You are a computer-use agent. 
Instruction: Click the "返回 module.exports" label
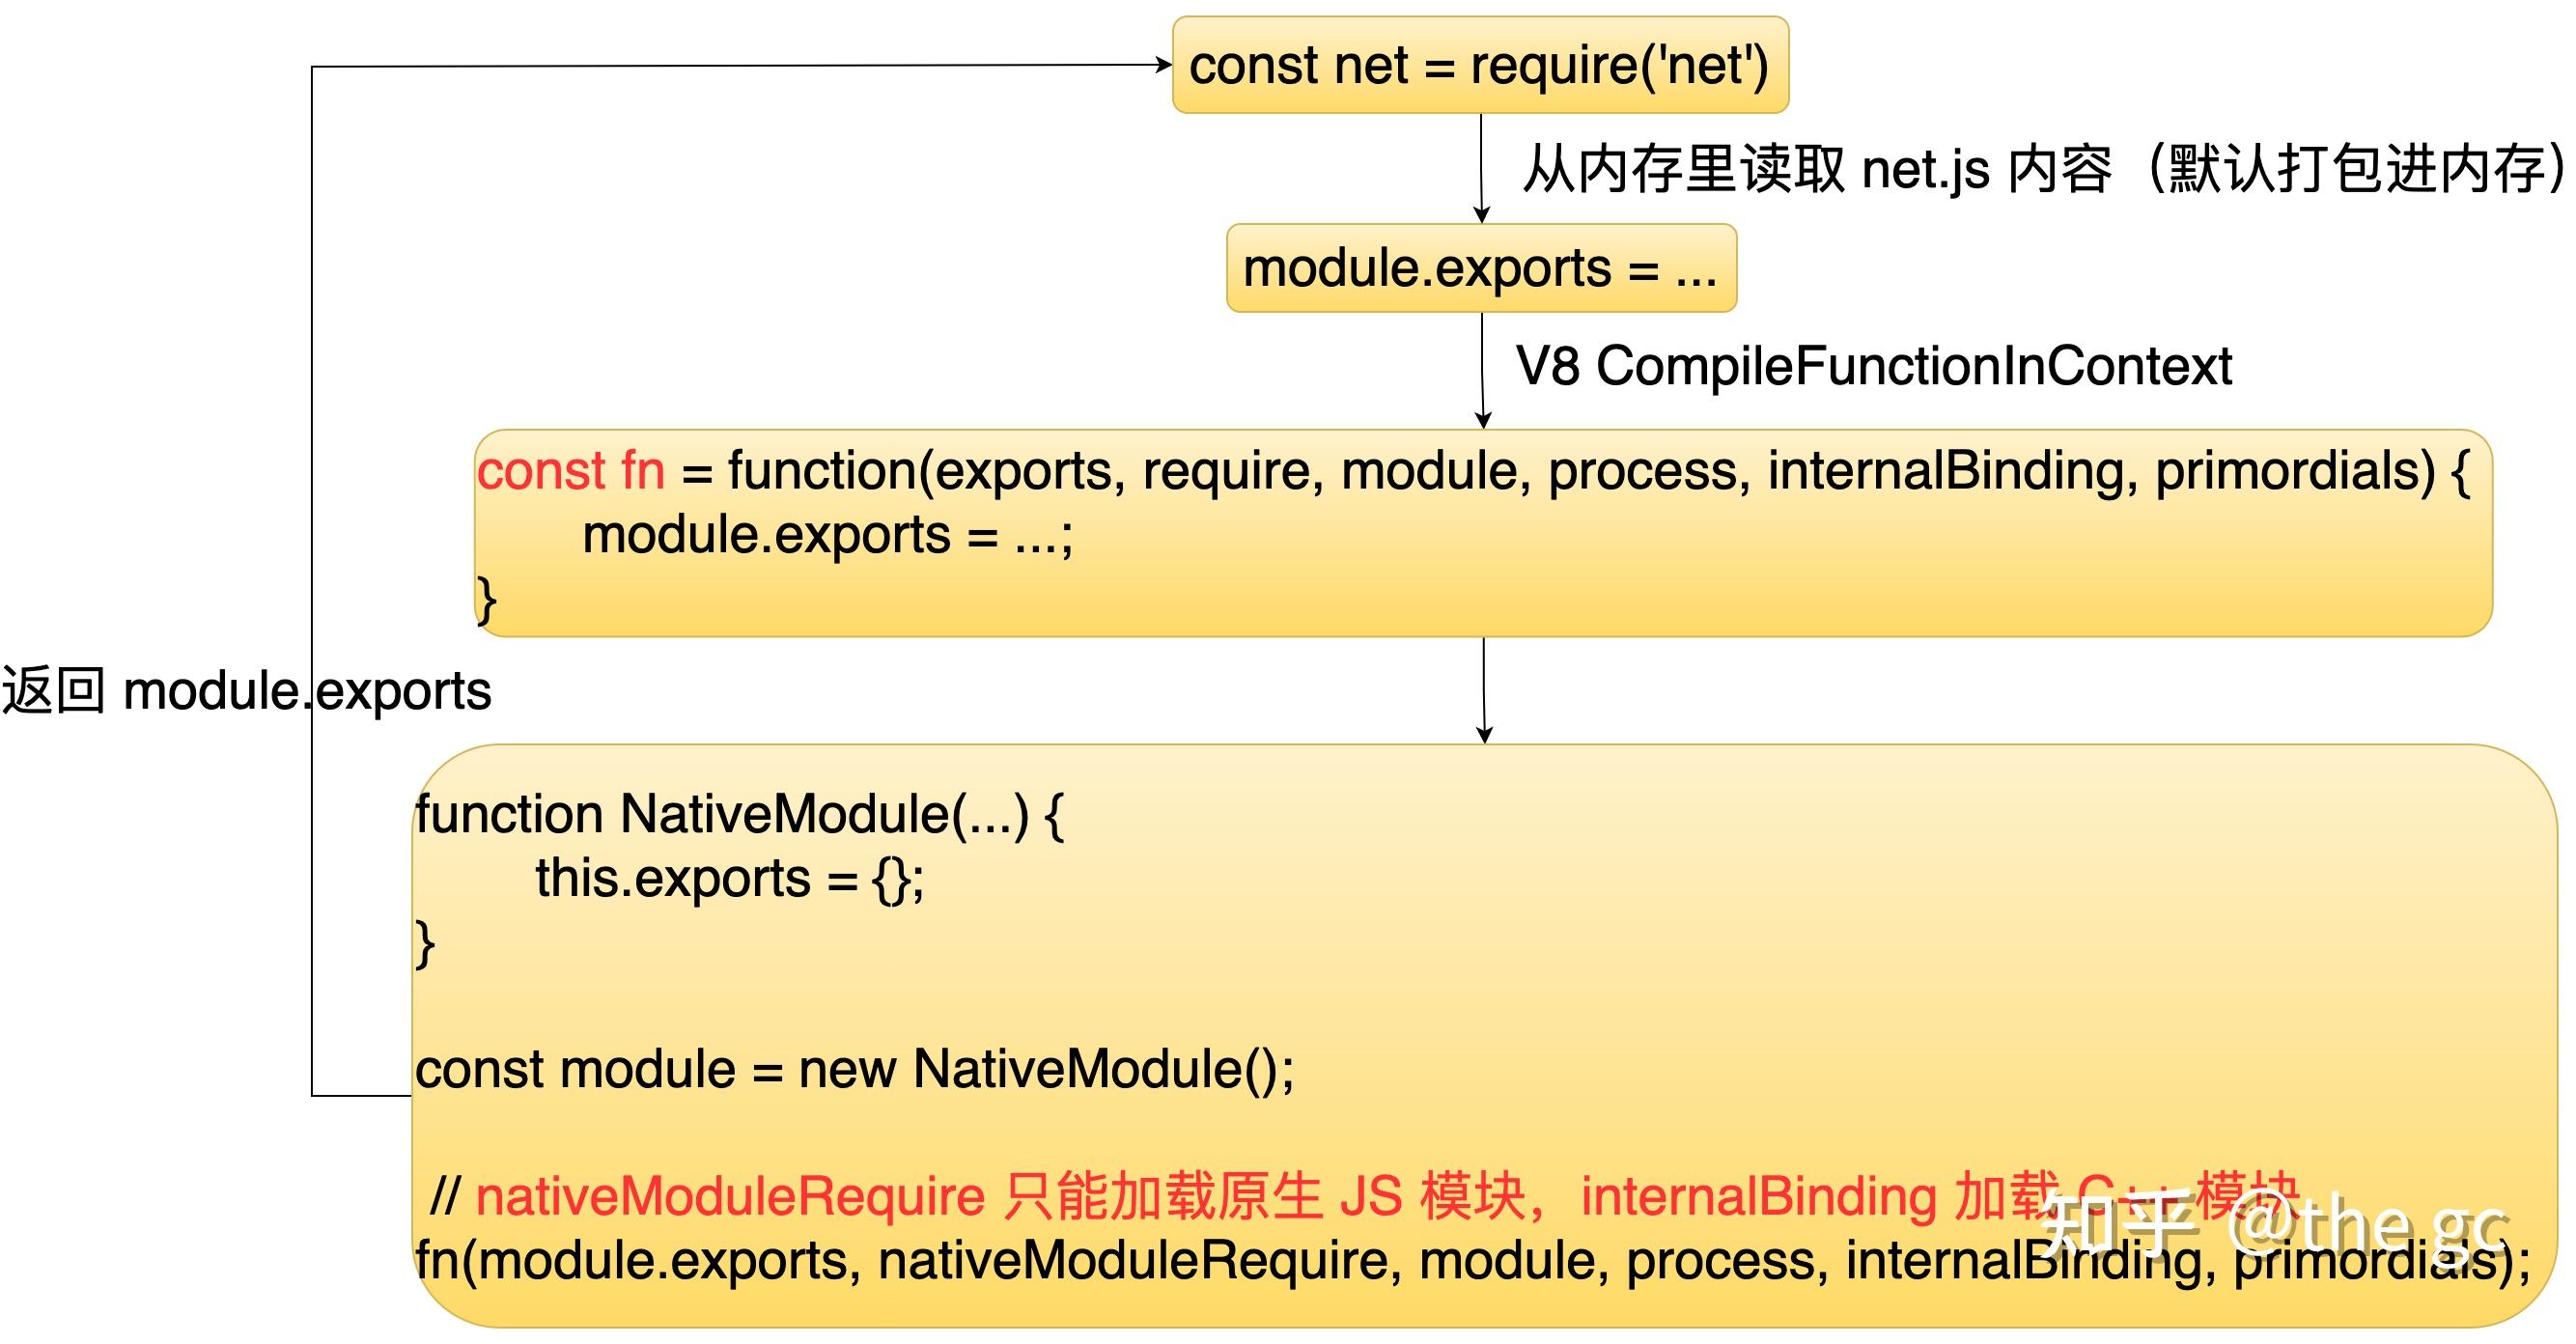click(246, 691)
